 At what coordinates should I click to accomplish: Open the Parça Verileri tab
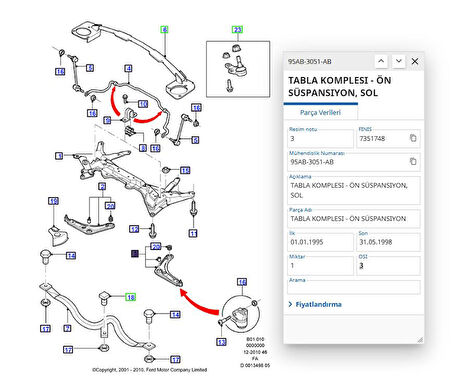pos(320,113)
